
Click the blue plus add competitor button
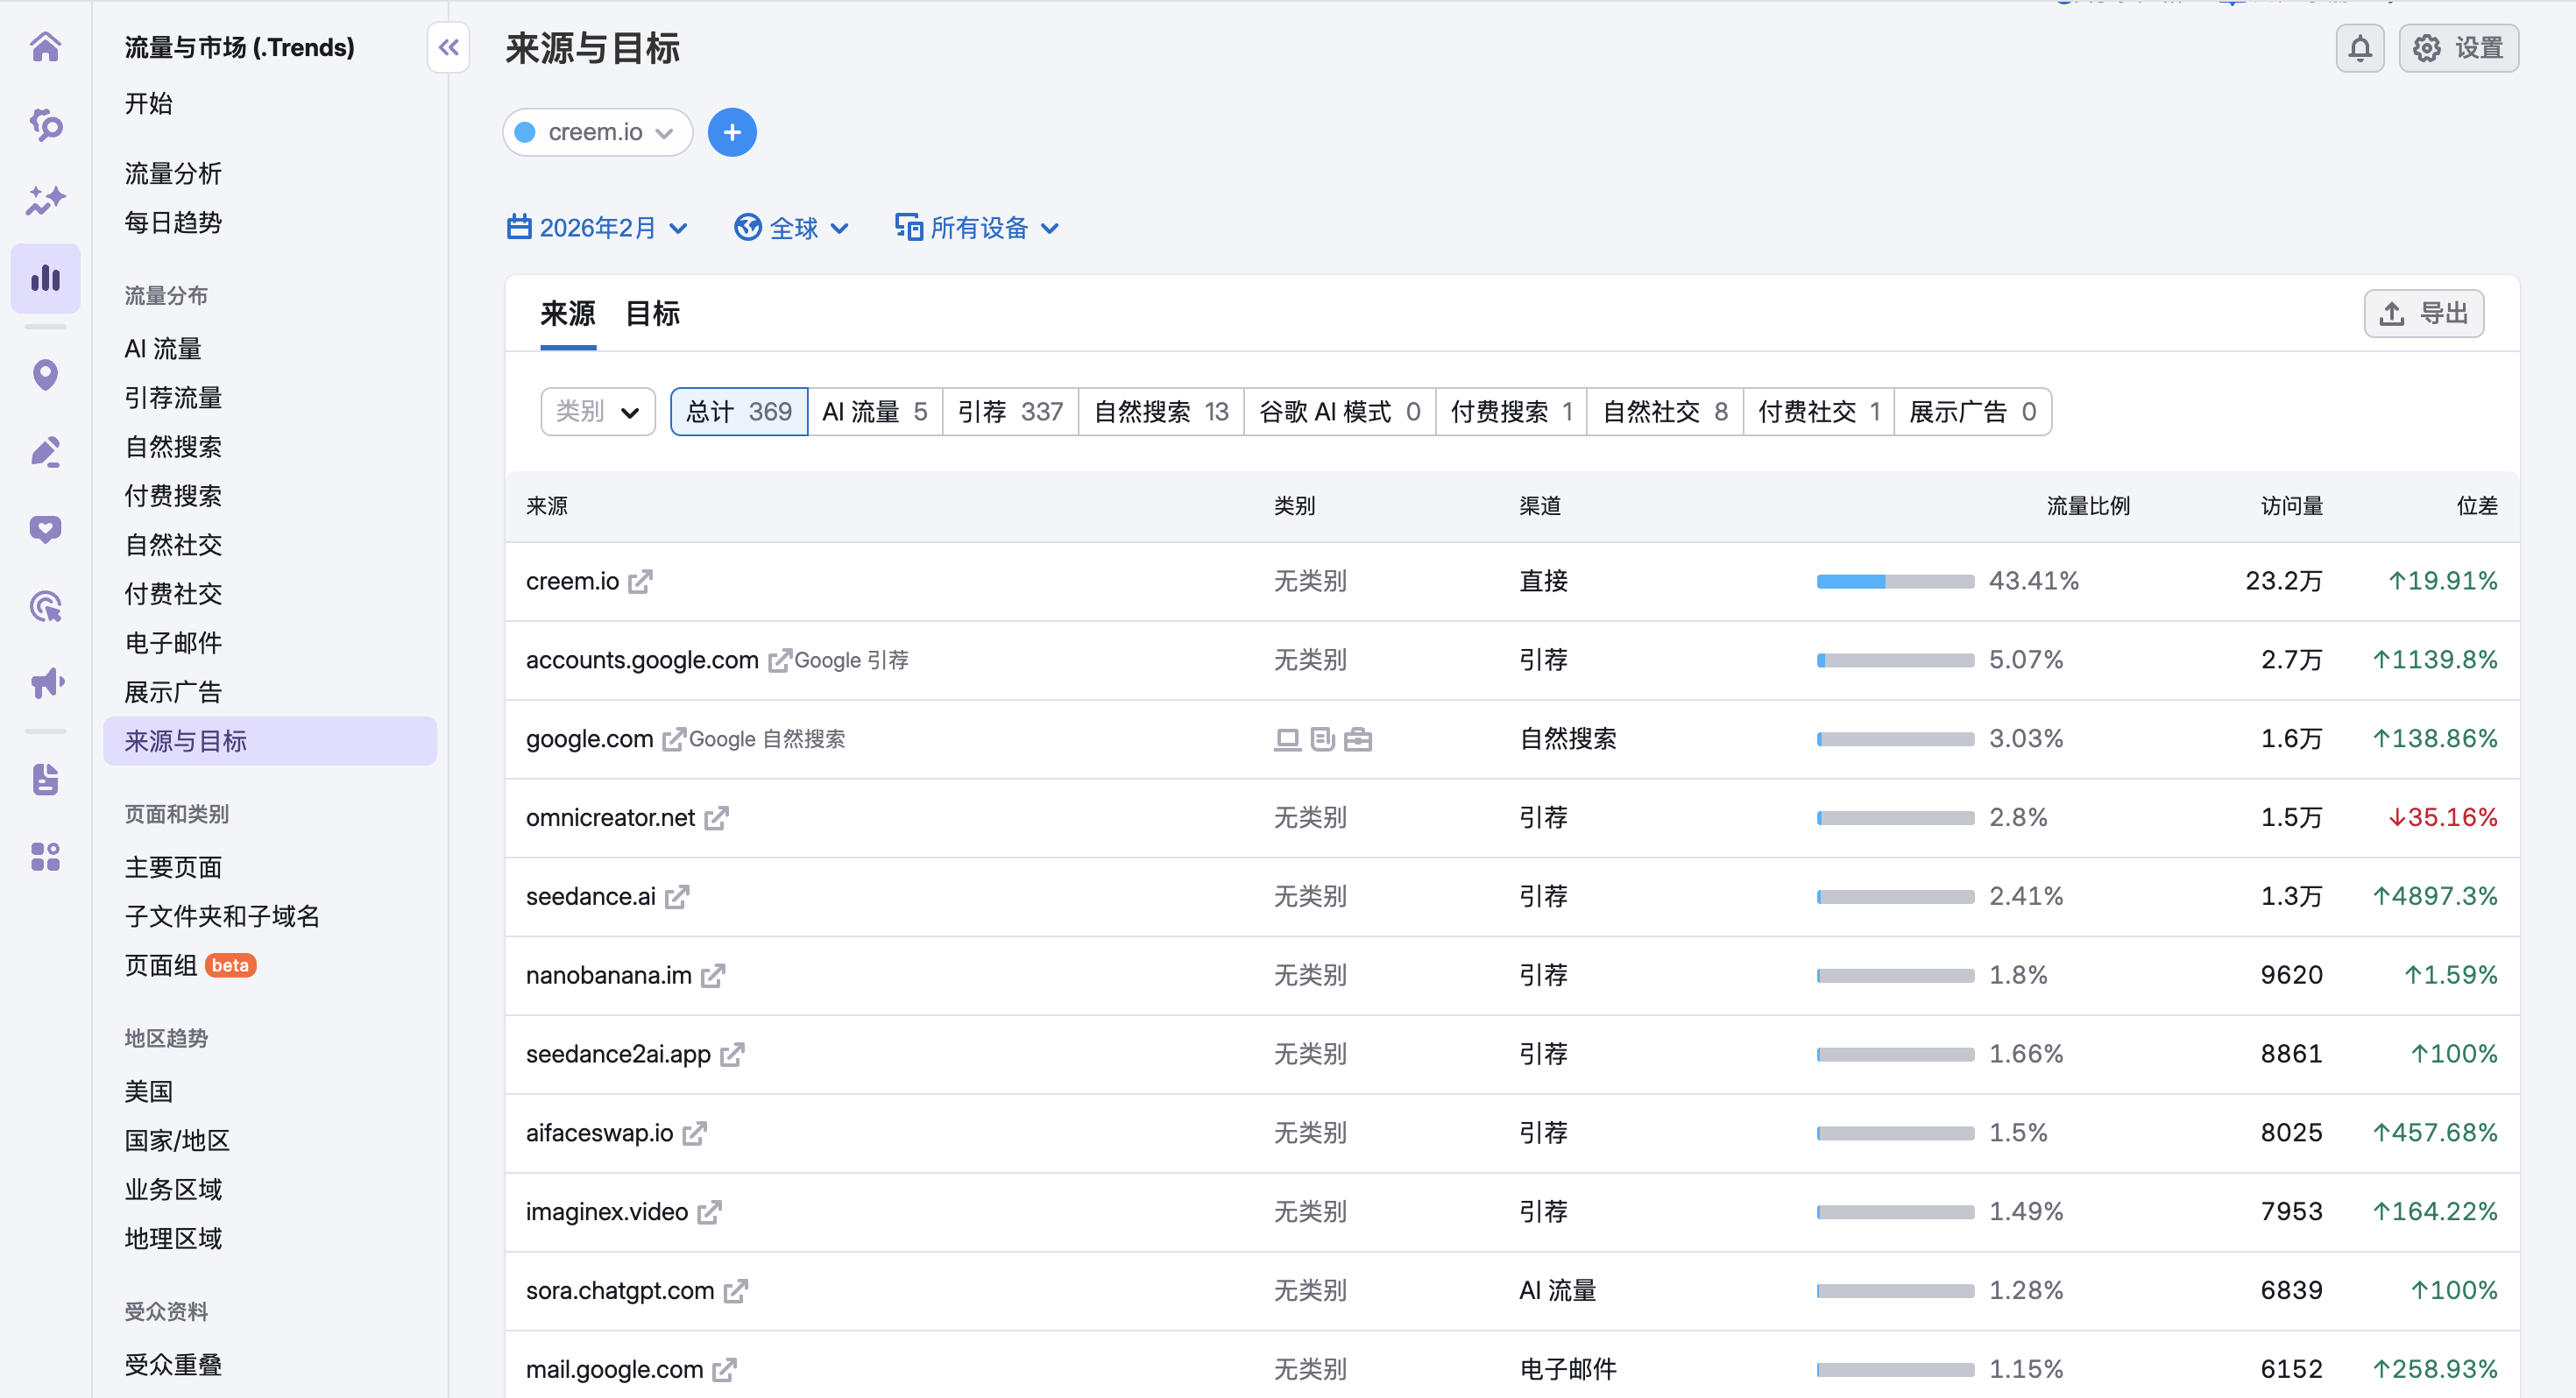pos(731,132)
